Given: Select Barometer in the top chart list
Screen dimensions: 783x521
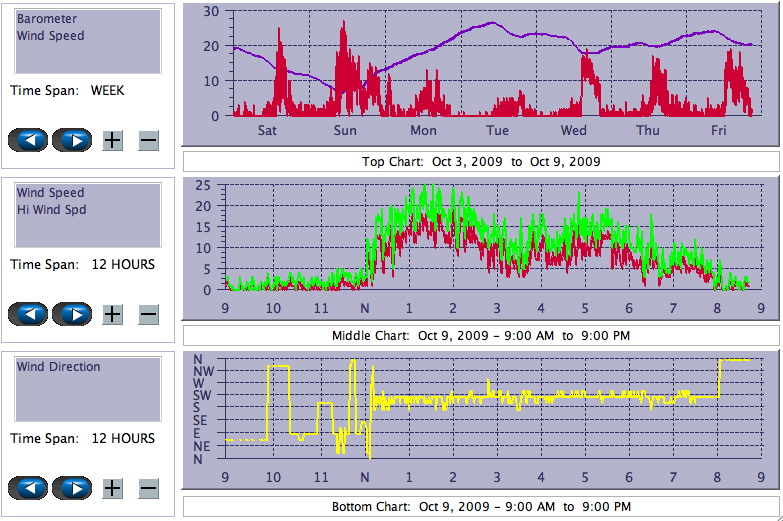Looking at the screenshot, I should pos(47,19).
